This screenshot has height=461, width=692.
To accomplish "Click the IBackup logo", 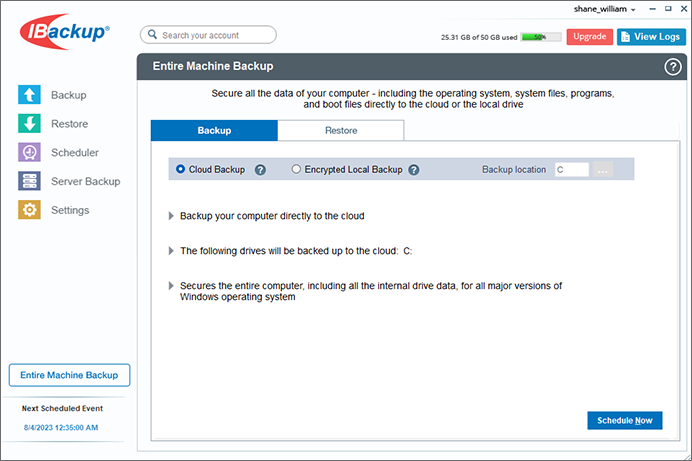I will 64,32.
